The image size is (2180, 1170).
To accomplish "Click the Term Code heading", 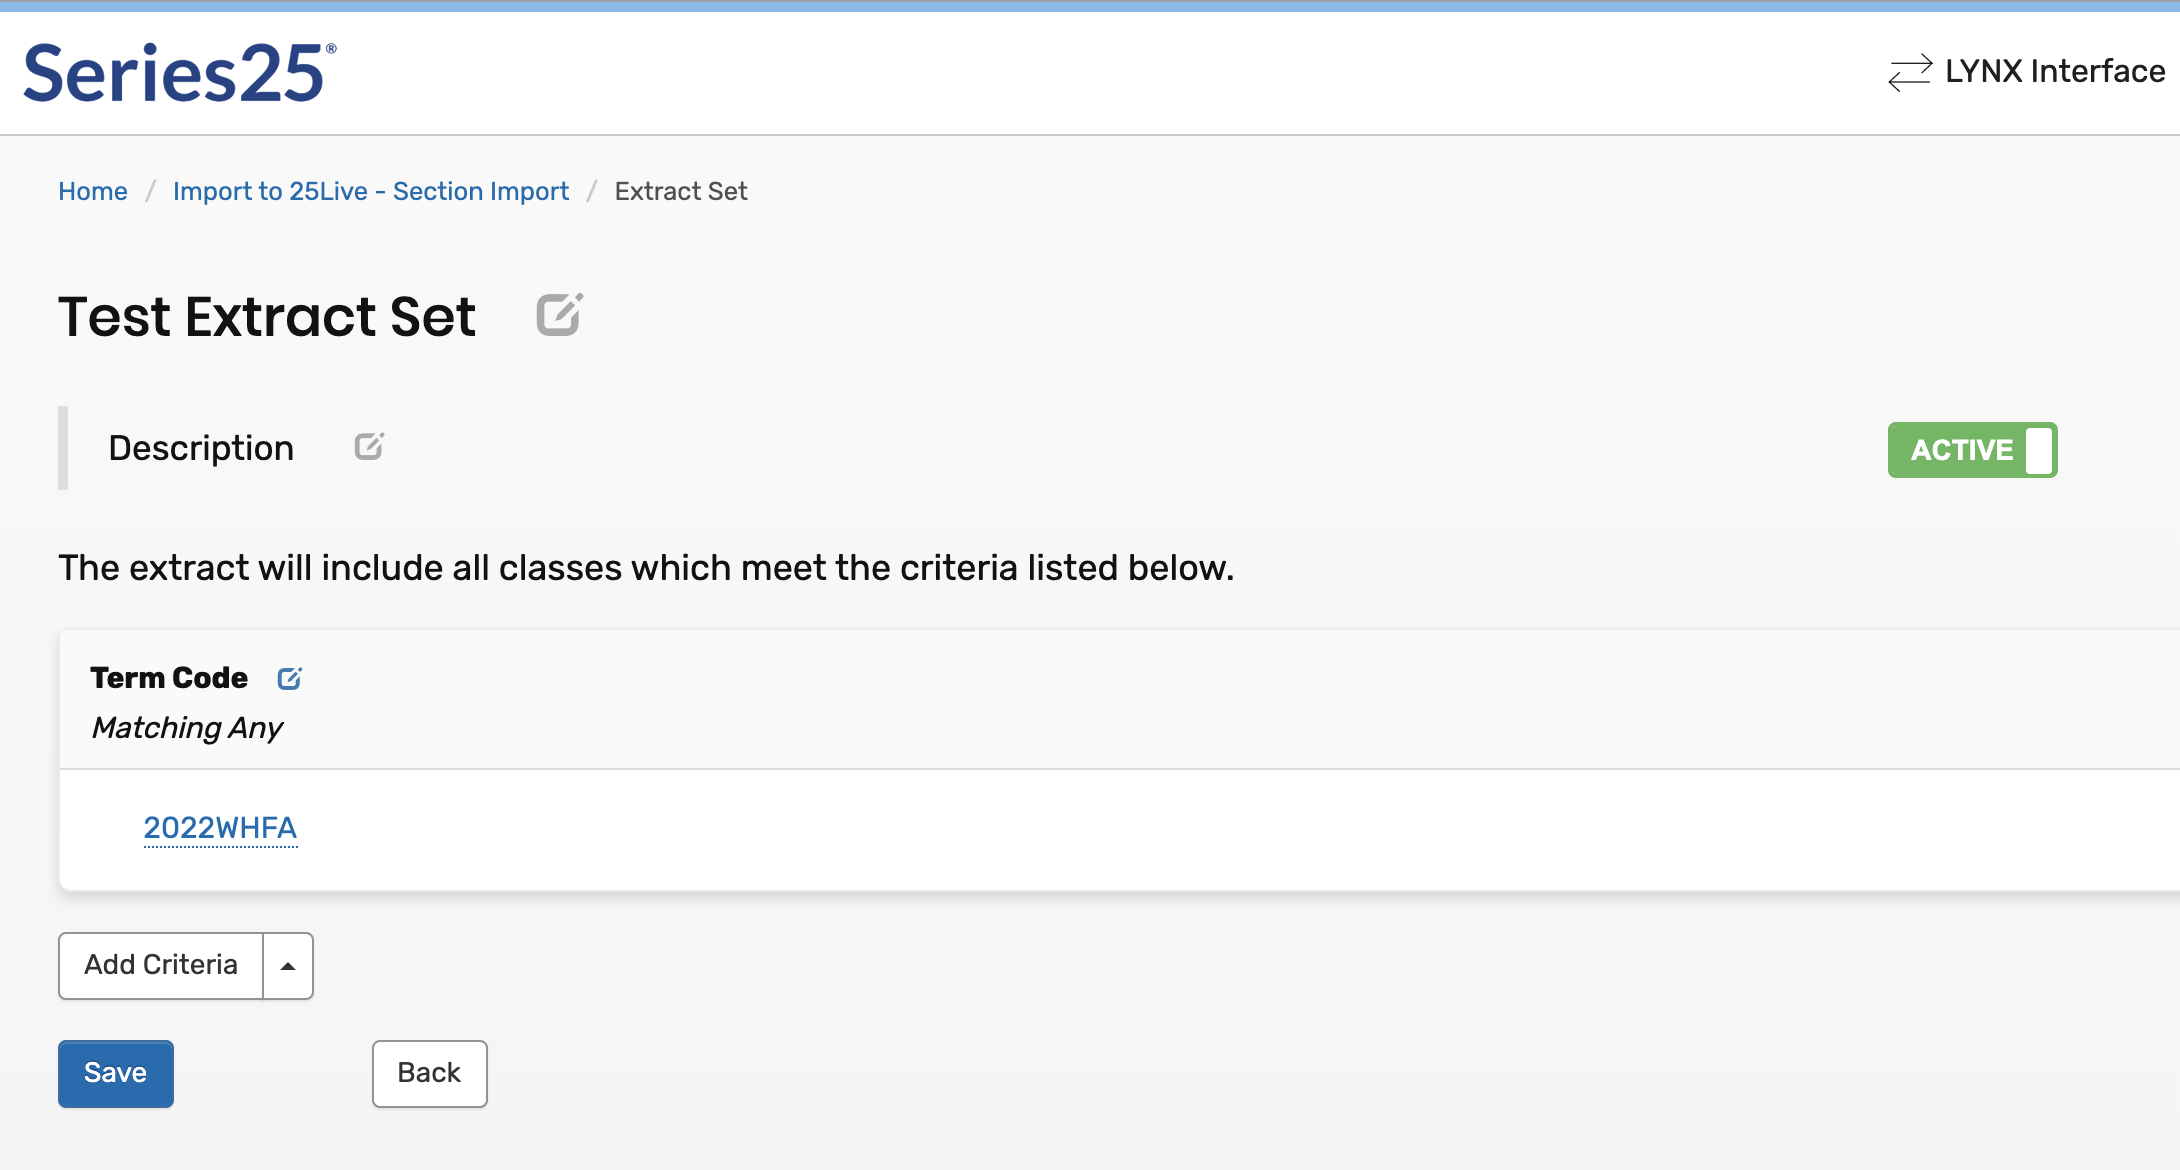I will [x=169, y=678].
